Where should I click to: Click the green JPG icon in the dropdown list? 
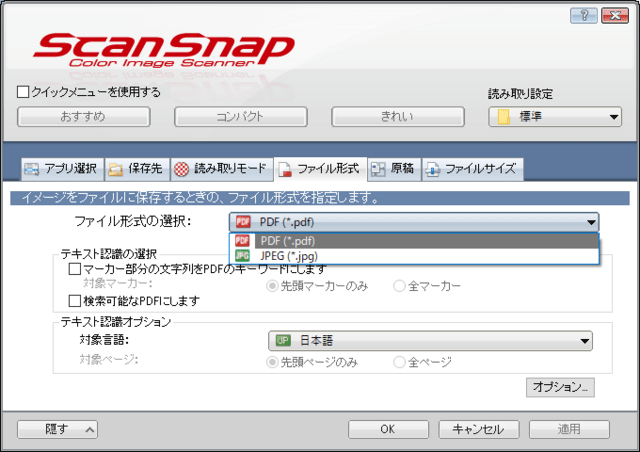pos(242,256)
